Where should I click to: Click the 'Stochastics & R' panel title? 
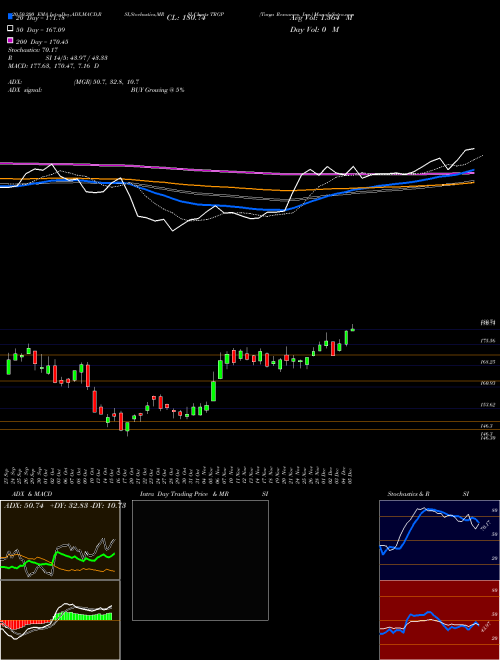click(x=408, y=494)
